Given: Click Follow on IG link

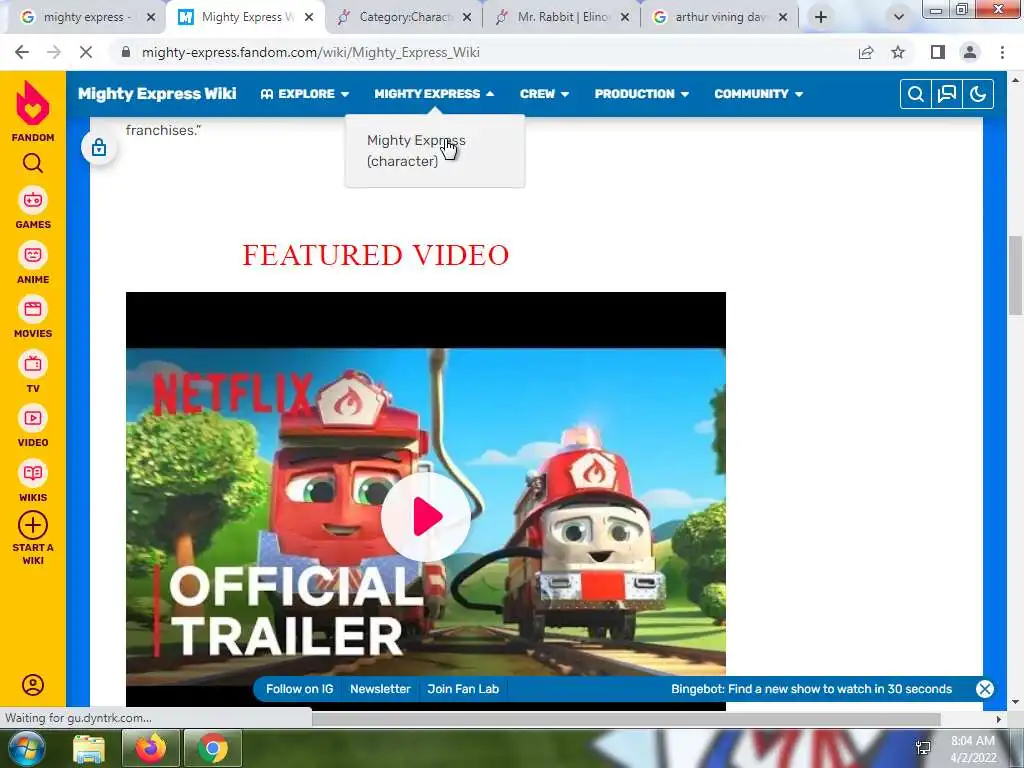Looking at the screenshot, I should coord(300,689).
